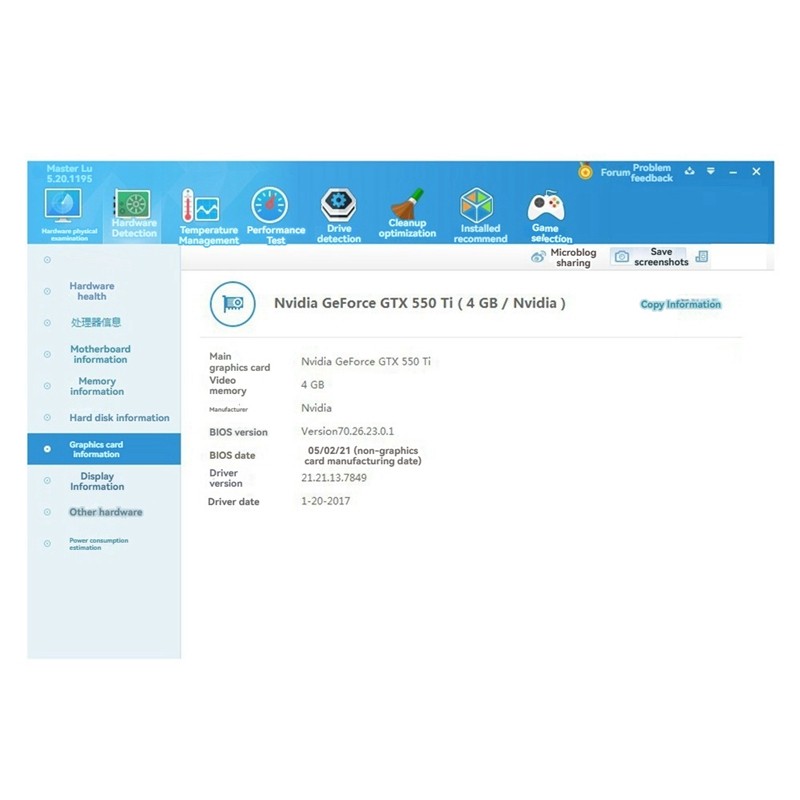800x800 pixels.
Task: Switch to Memory information
Action: (x=97, y=386)
